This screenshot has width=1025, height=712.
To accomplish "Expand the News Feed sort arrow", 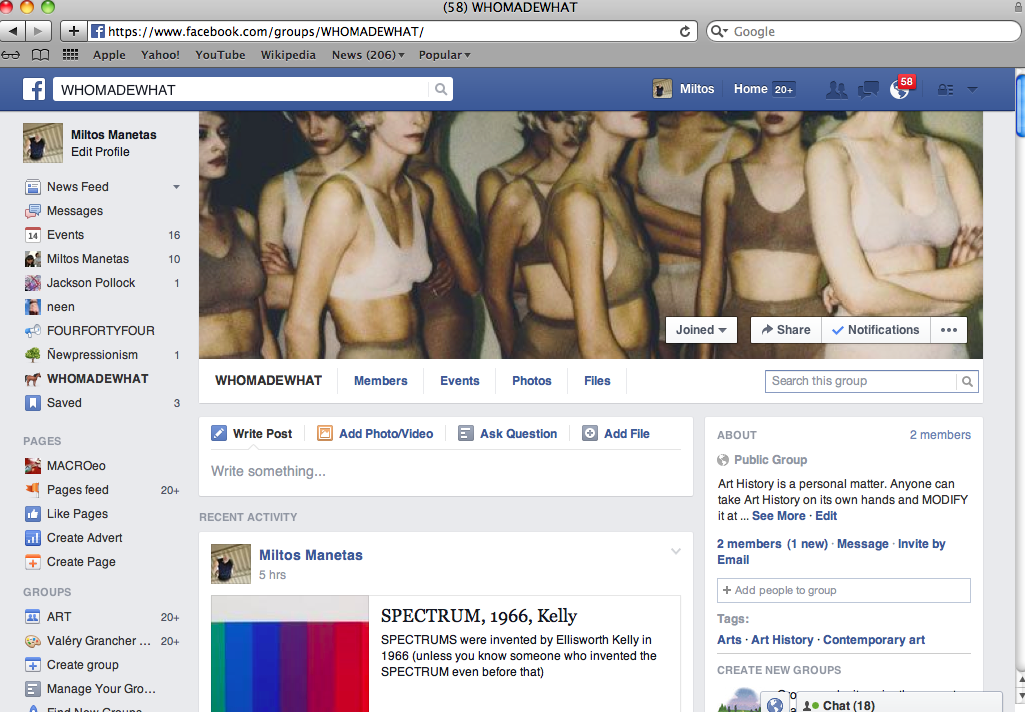I will click(x=176, y=187).
